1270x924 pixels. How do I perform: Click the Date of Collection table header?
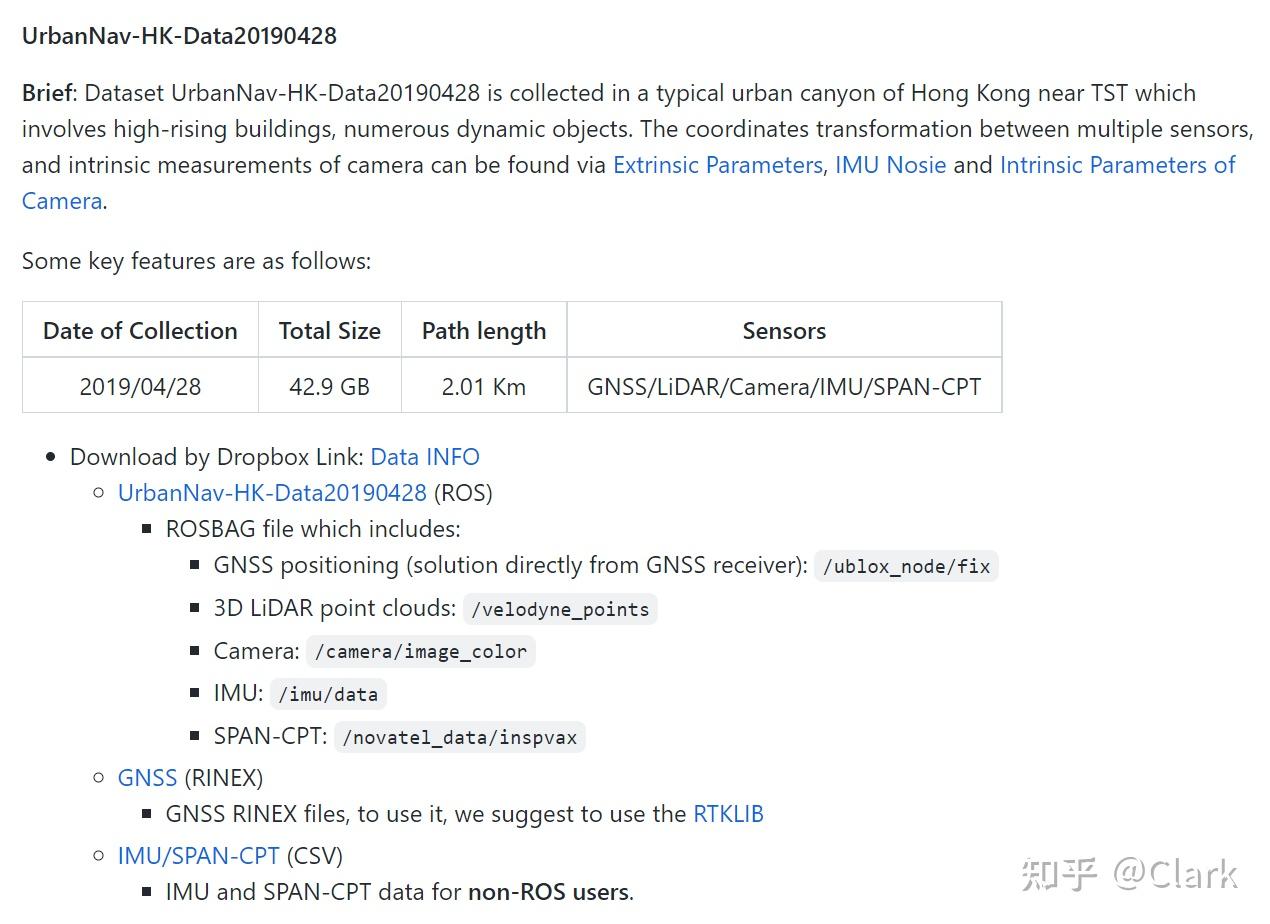140,331
